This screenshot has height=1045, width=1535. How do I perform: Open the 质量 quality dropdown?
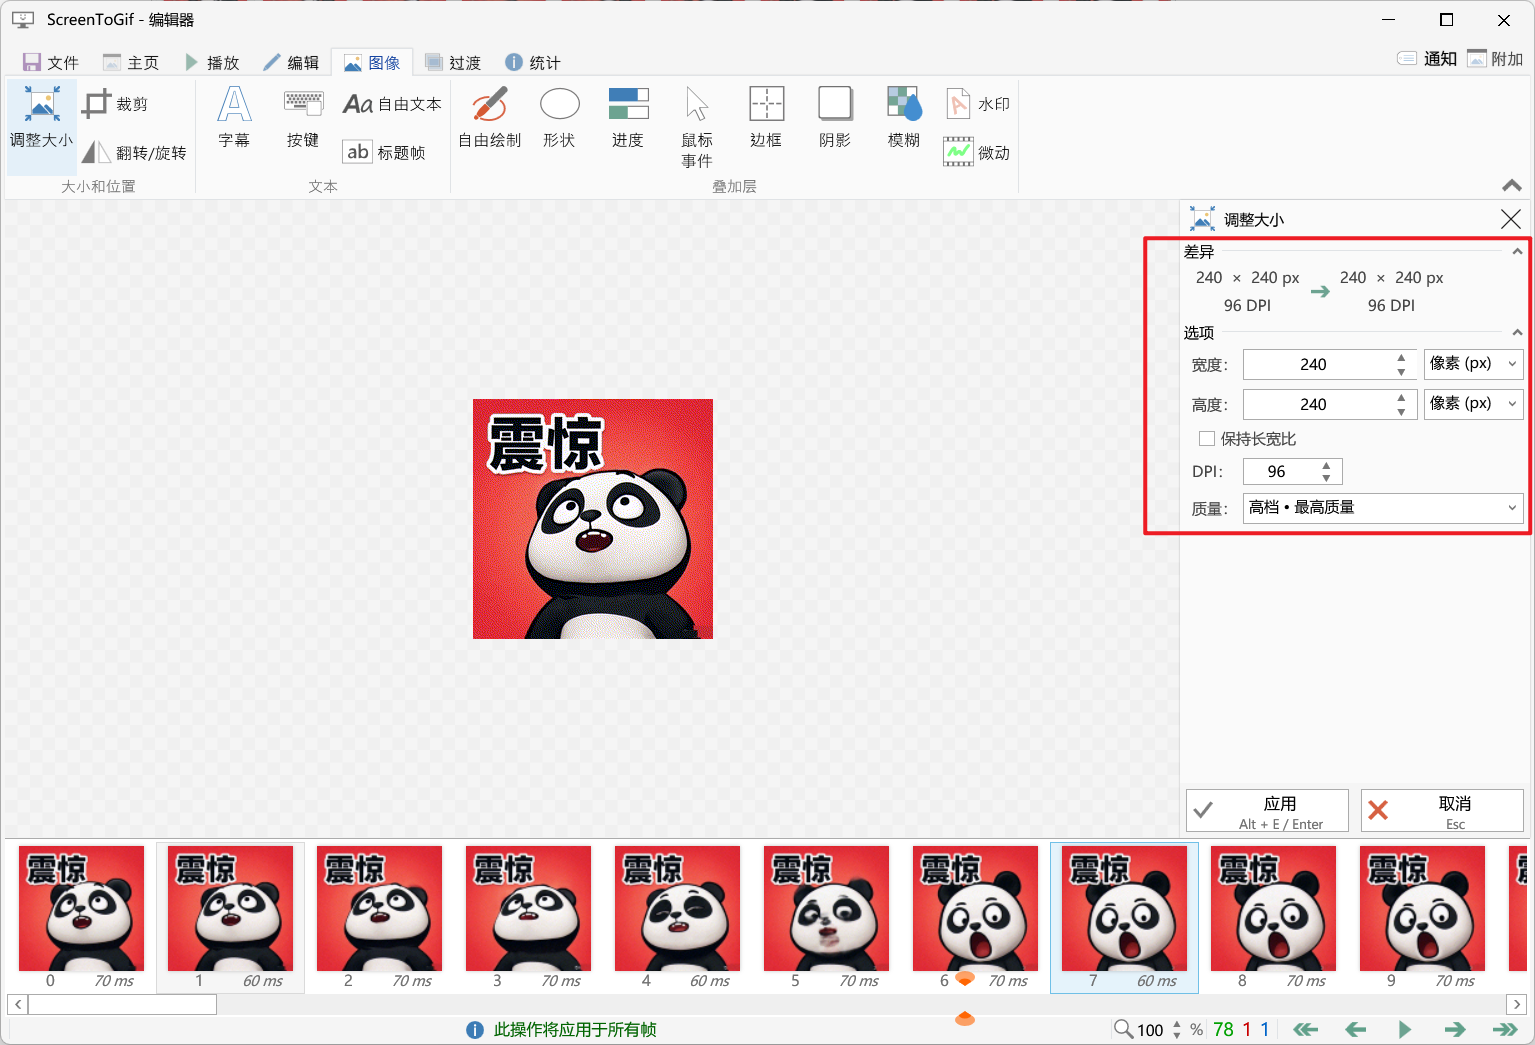click(1383, 508)
